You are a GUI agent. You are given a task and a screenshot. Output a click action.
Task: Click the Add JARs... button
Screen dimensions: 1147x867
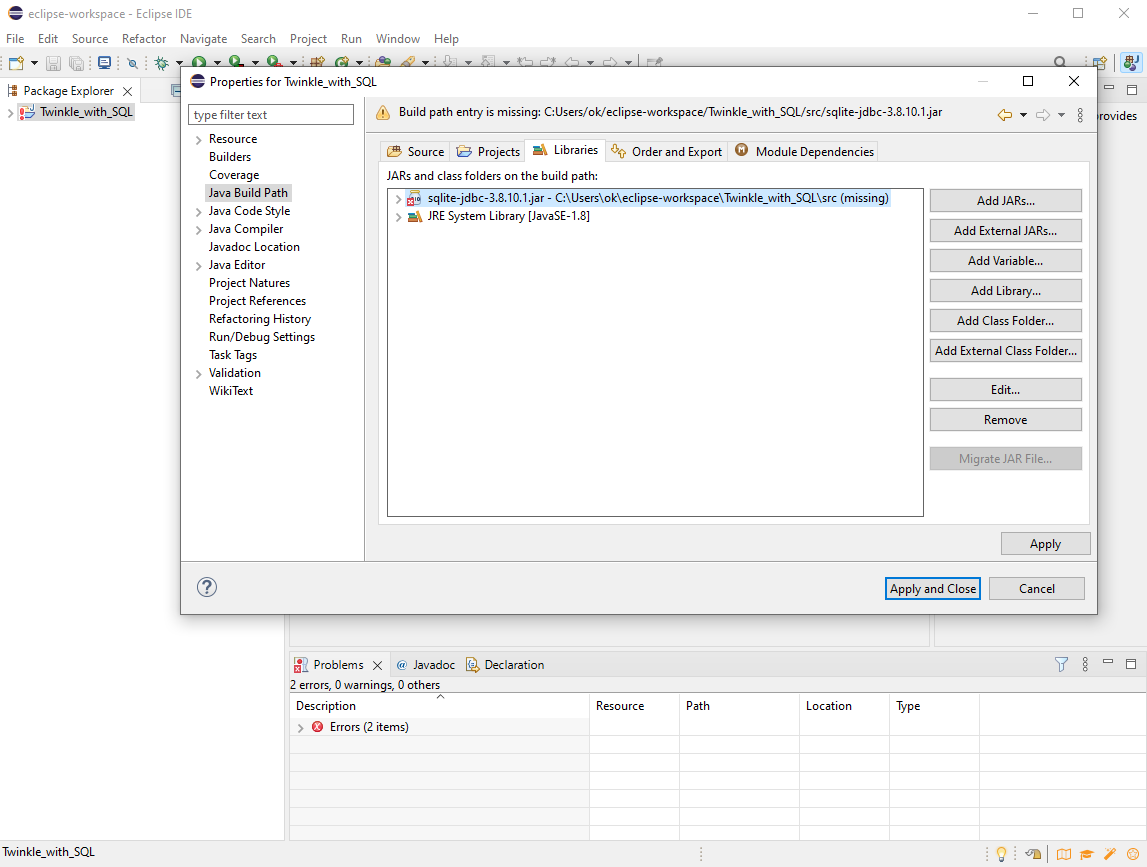[x=1006, y=200]
